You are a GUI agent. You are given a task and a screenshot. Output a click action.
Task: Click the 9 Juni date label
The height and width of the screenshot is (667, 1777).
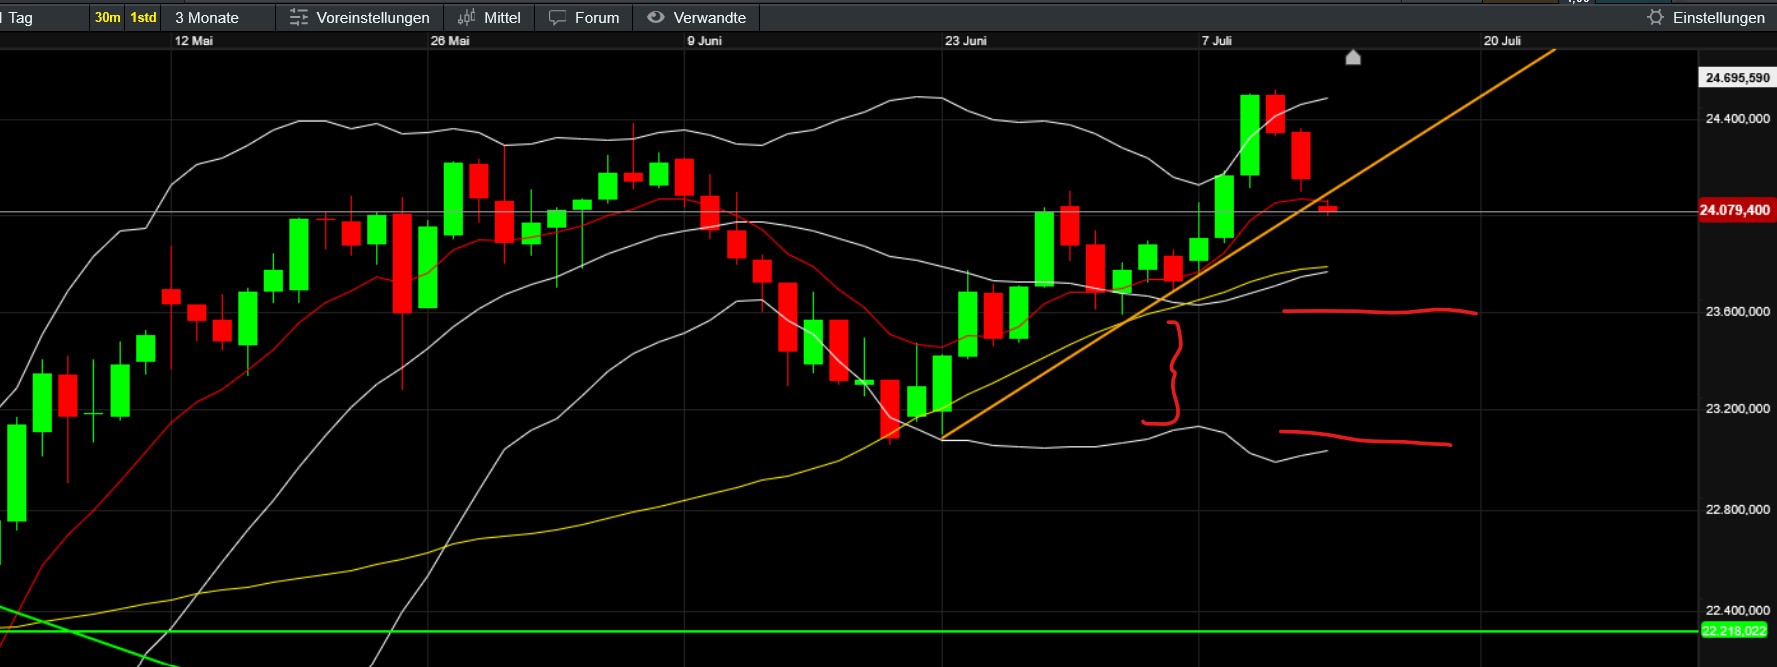click(705, 41)
